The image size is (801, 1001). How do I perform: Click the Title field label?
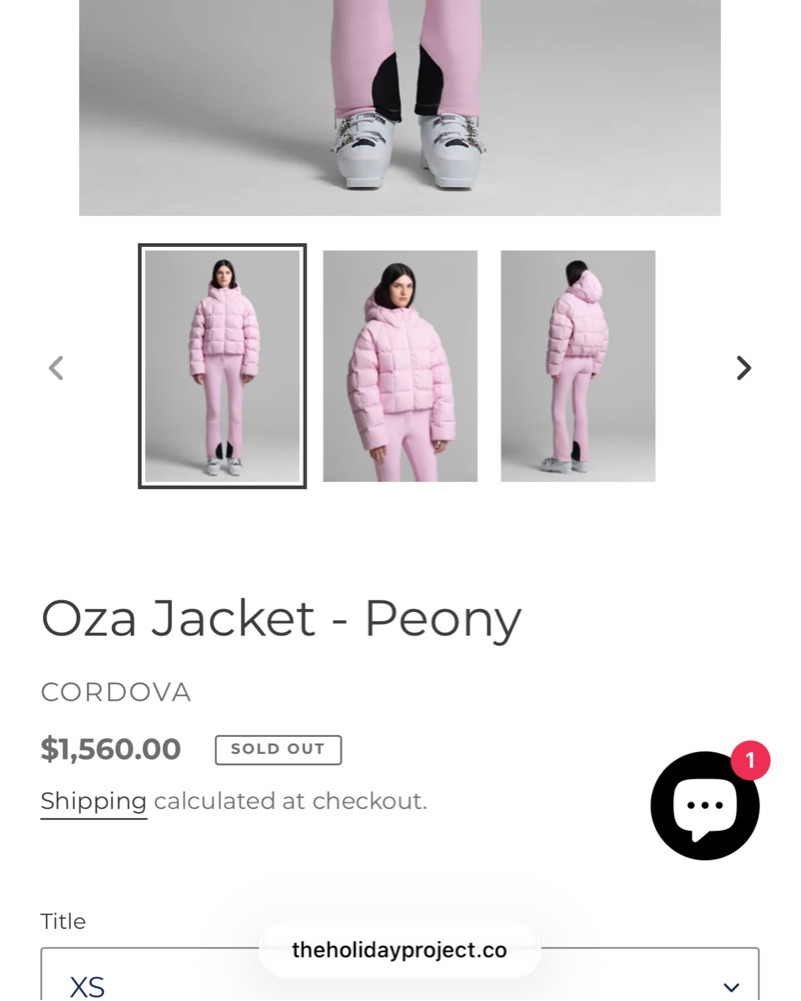pos(63,921)
